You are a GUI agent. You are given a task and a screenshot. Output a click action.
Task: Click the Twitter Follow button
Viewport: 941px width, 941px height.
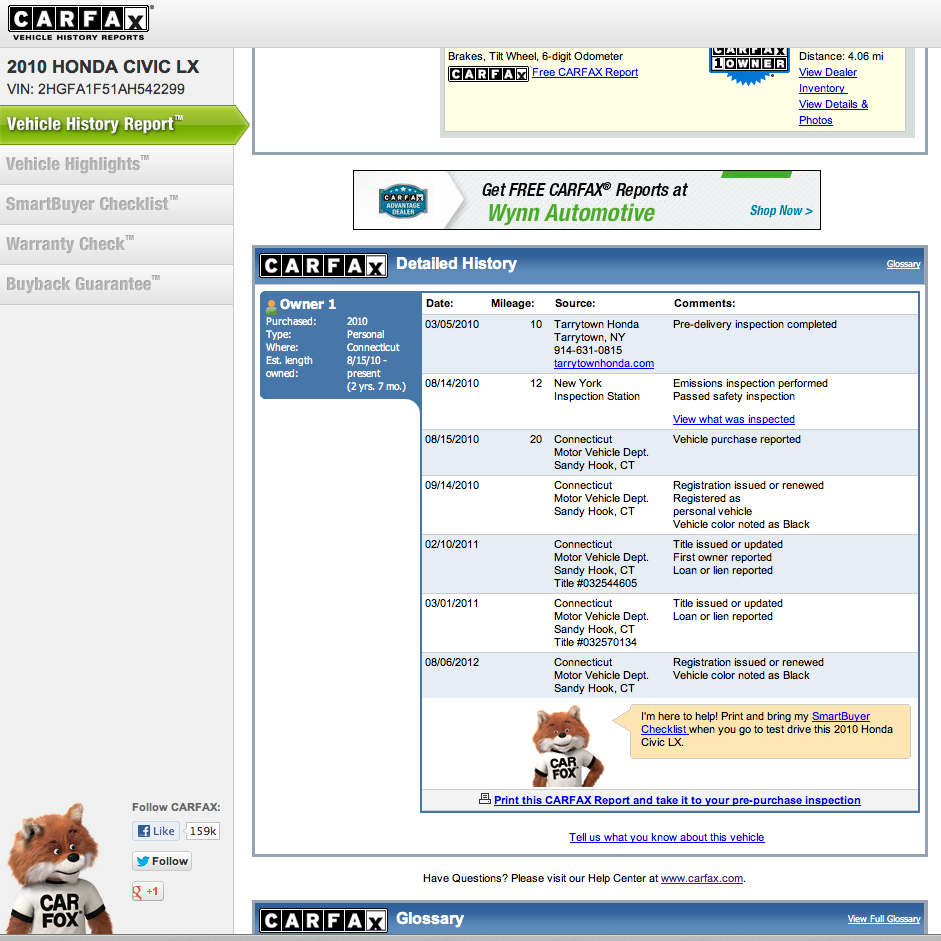tap(162, 861)
